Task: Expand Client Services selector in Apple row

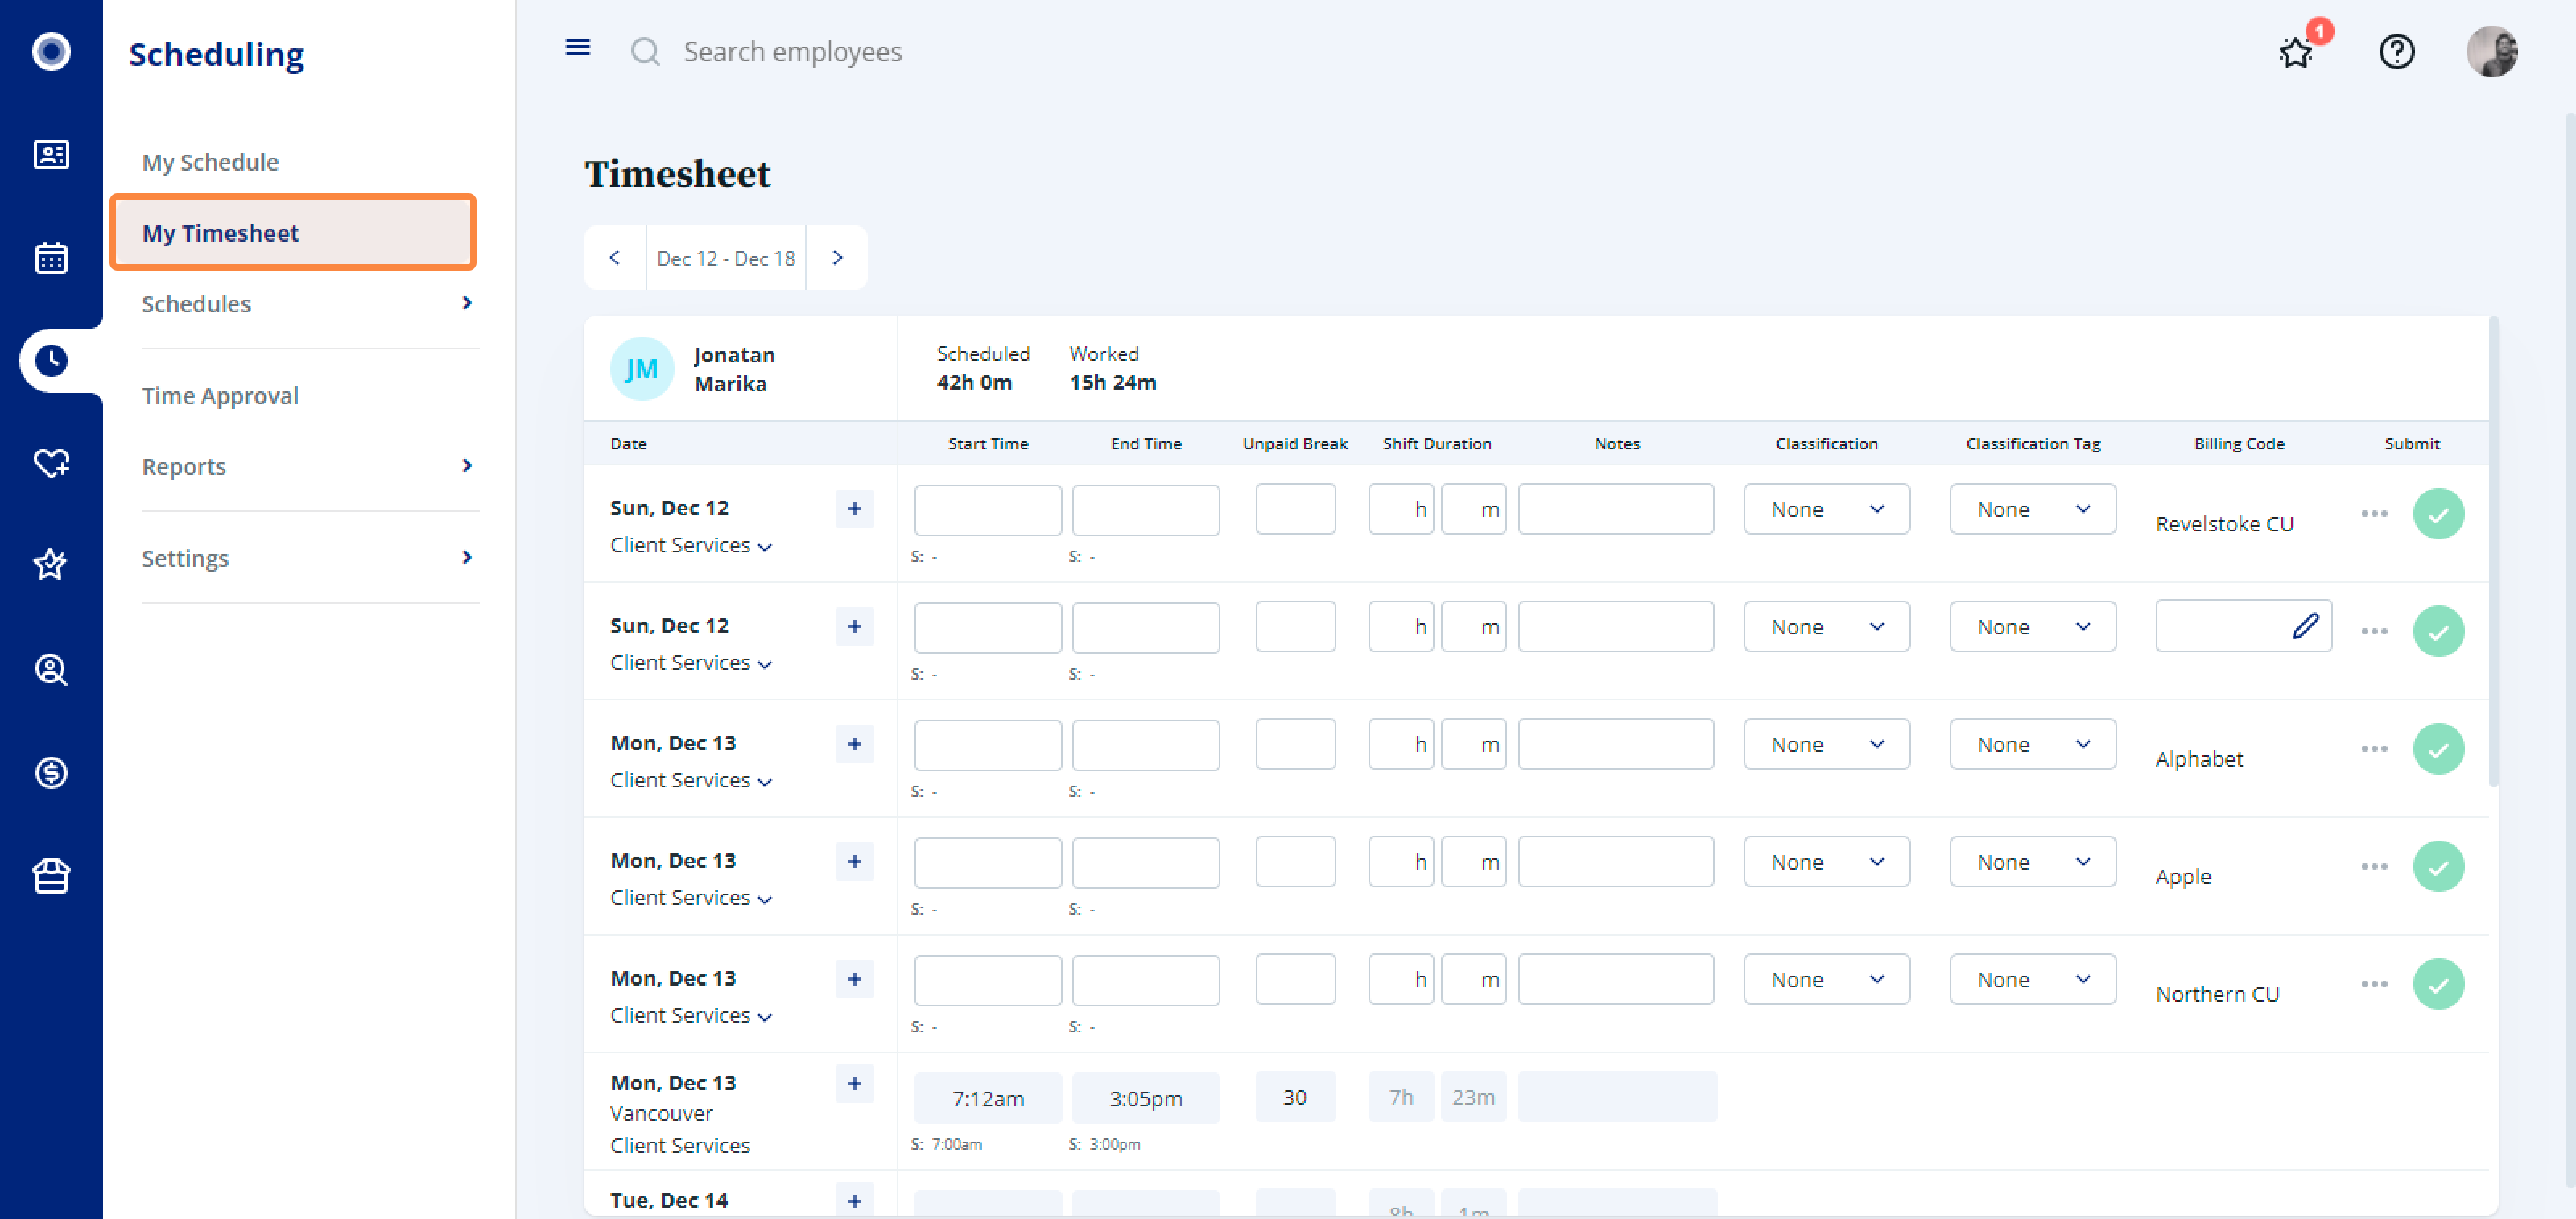Action: click(691, 898)
